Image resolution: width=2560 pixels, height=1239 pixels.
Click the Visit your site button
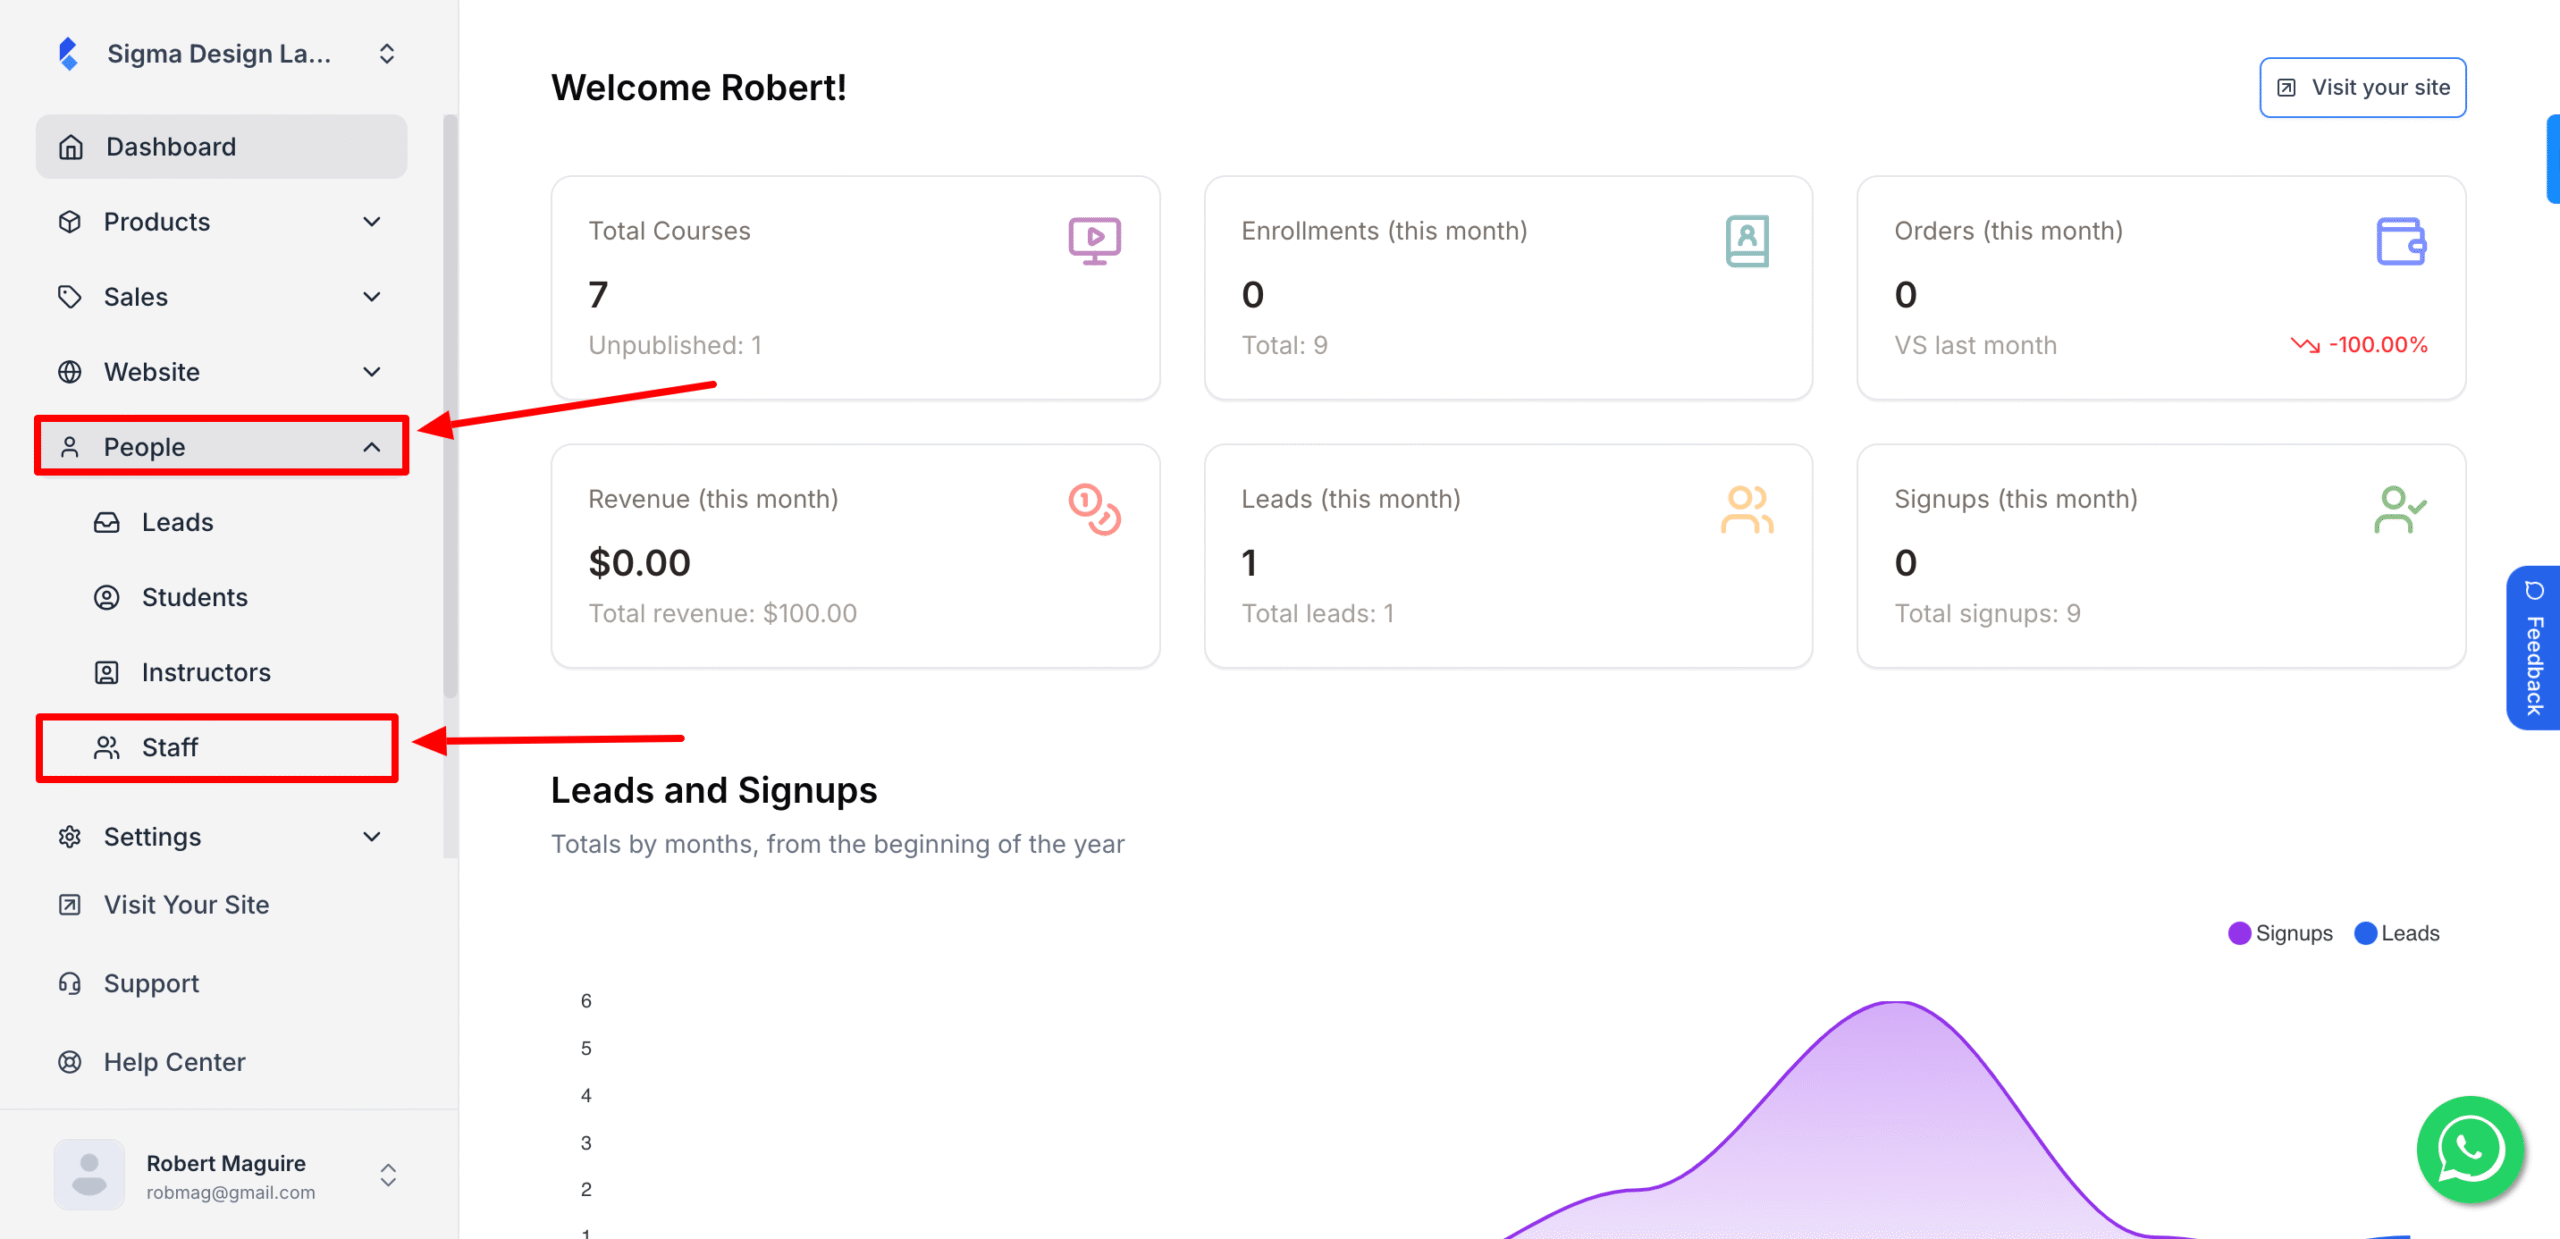coord(2362,88)
